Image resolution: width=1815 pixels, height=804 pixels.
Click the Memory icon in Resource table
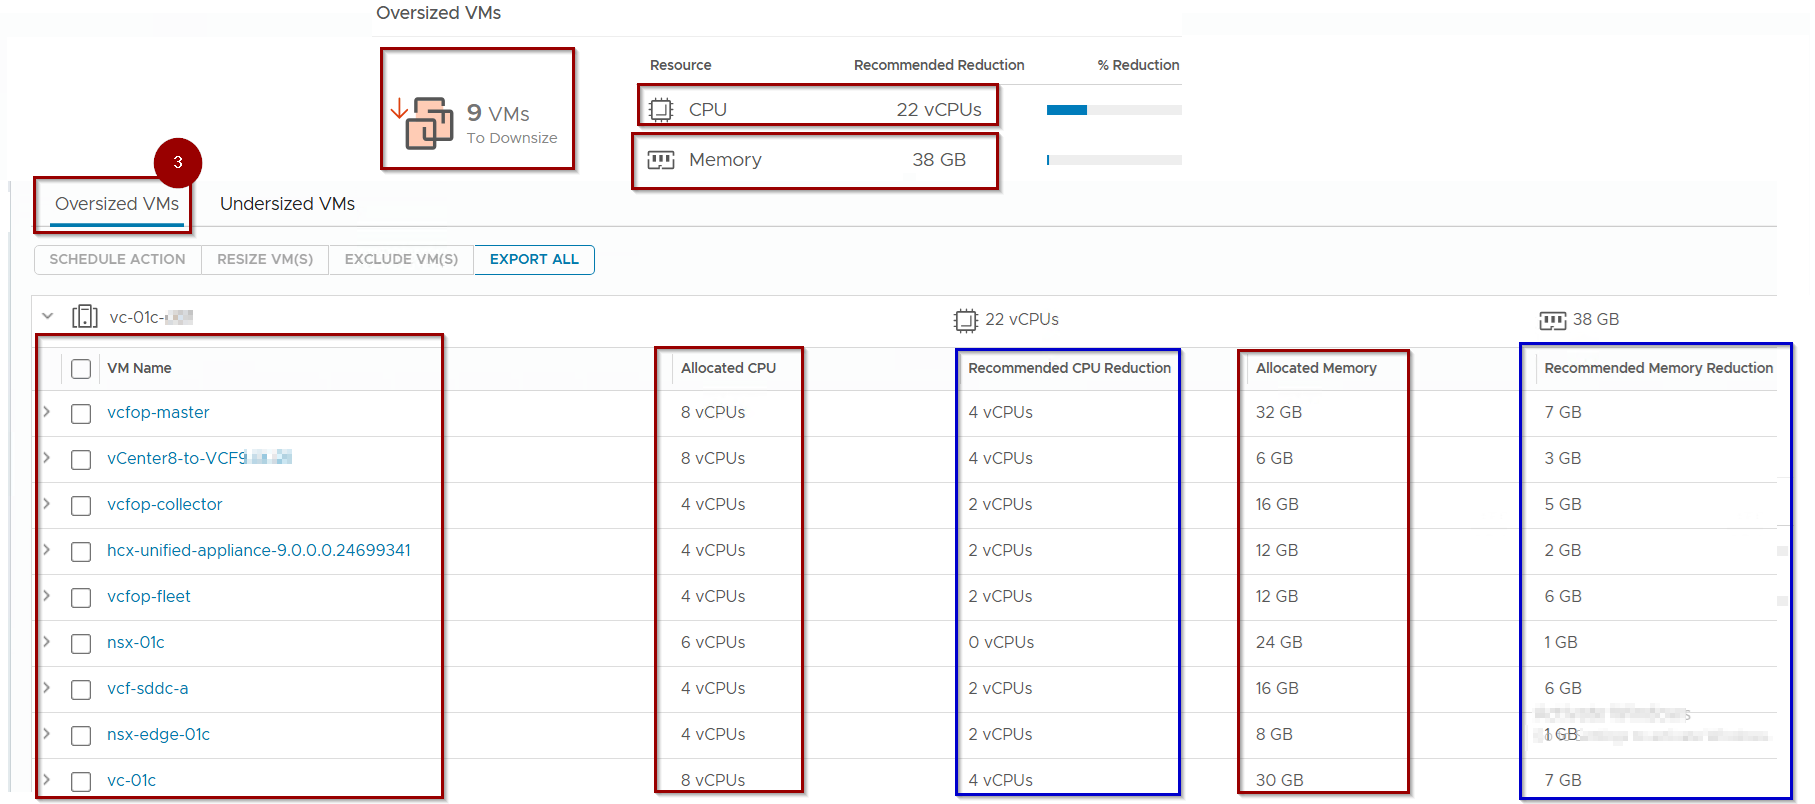tap(661, 160)
